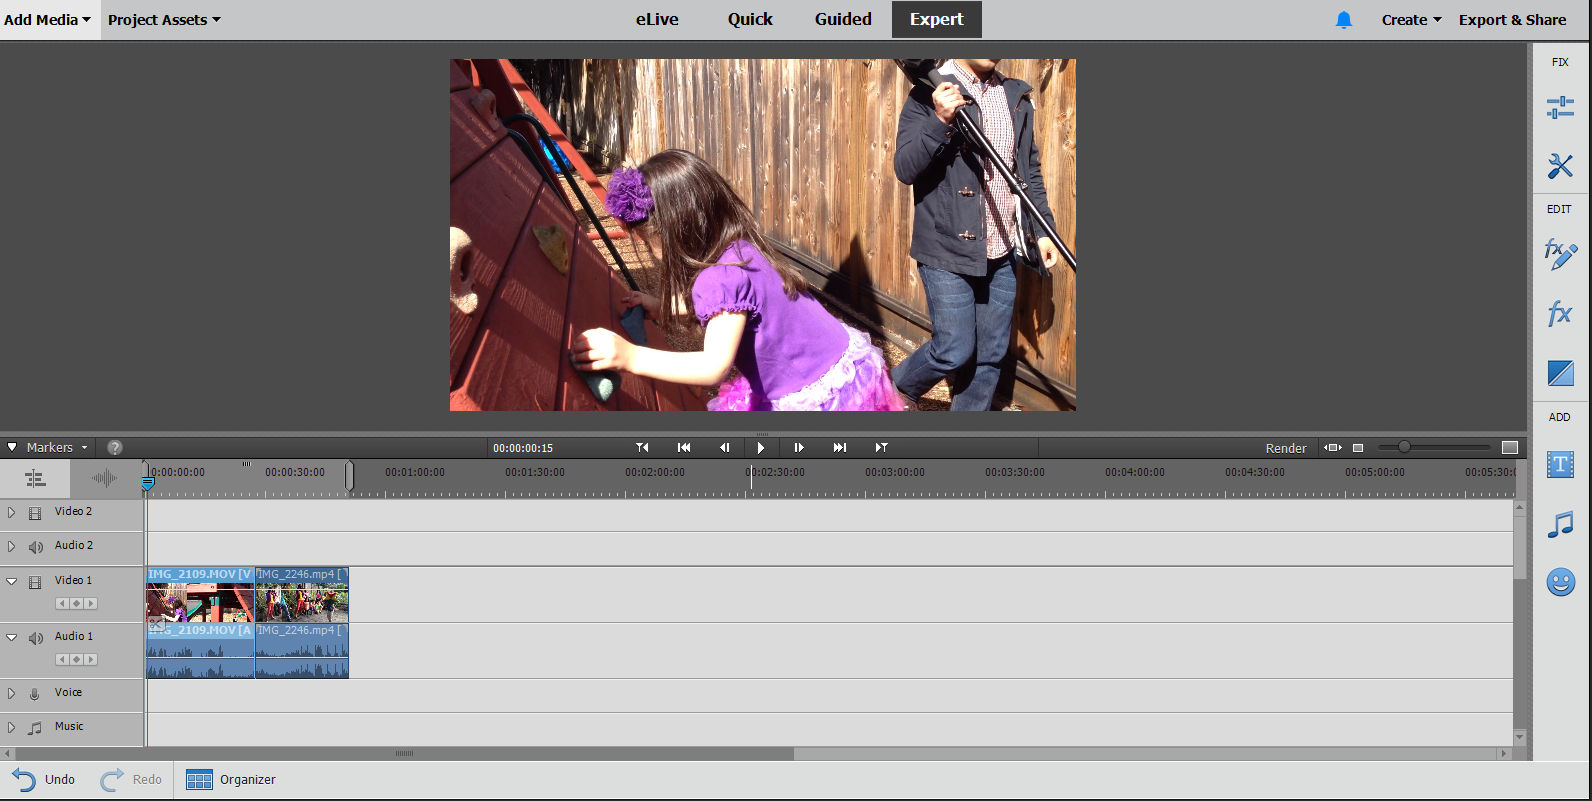Open the Effects fx icon
The image size is (1592, 801).
tap(1560, 314)
